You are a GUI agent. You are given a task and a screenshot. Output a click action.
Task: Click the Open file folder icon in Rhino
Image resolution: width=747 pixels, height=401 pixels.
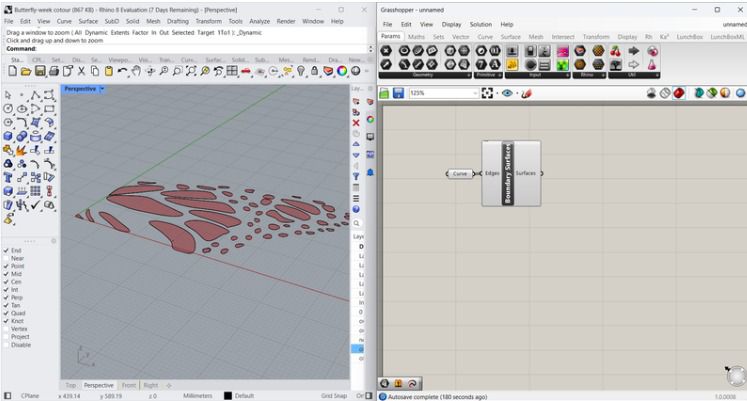pyautogui.click(x=26, y=71)
